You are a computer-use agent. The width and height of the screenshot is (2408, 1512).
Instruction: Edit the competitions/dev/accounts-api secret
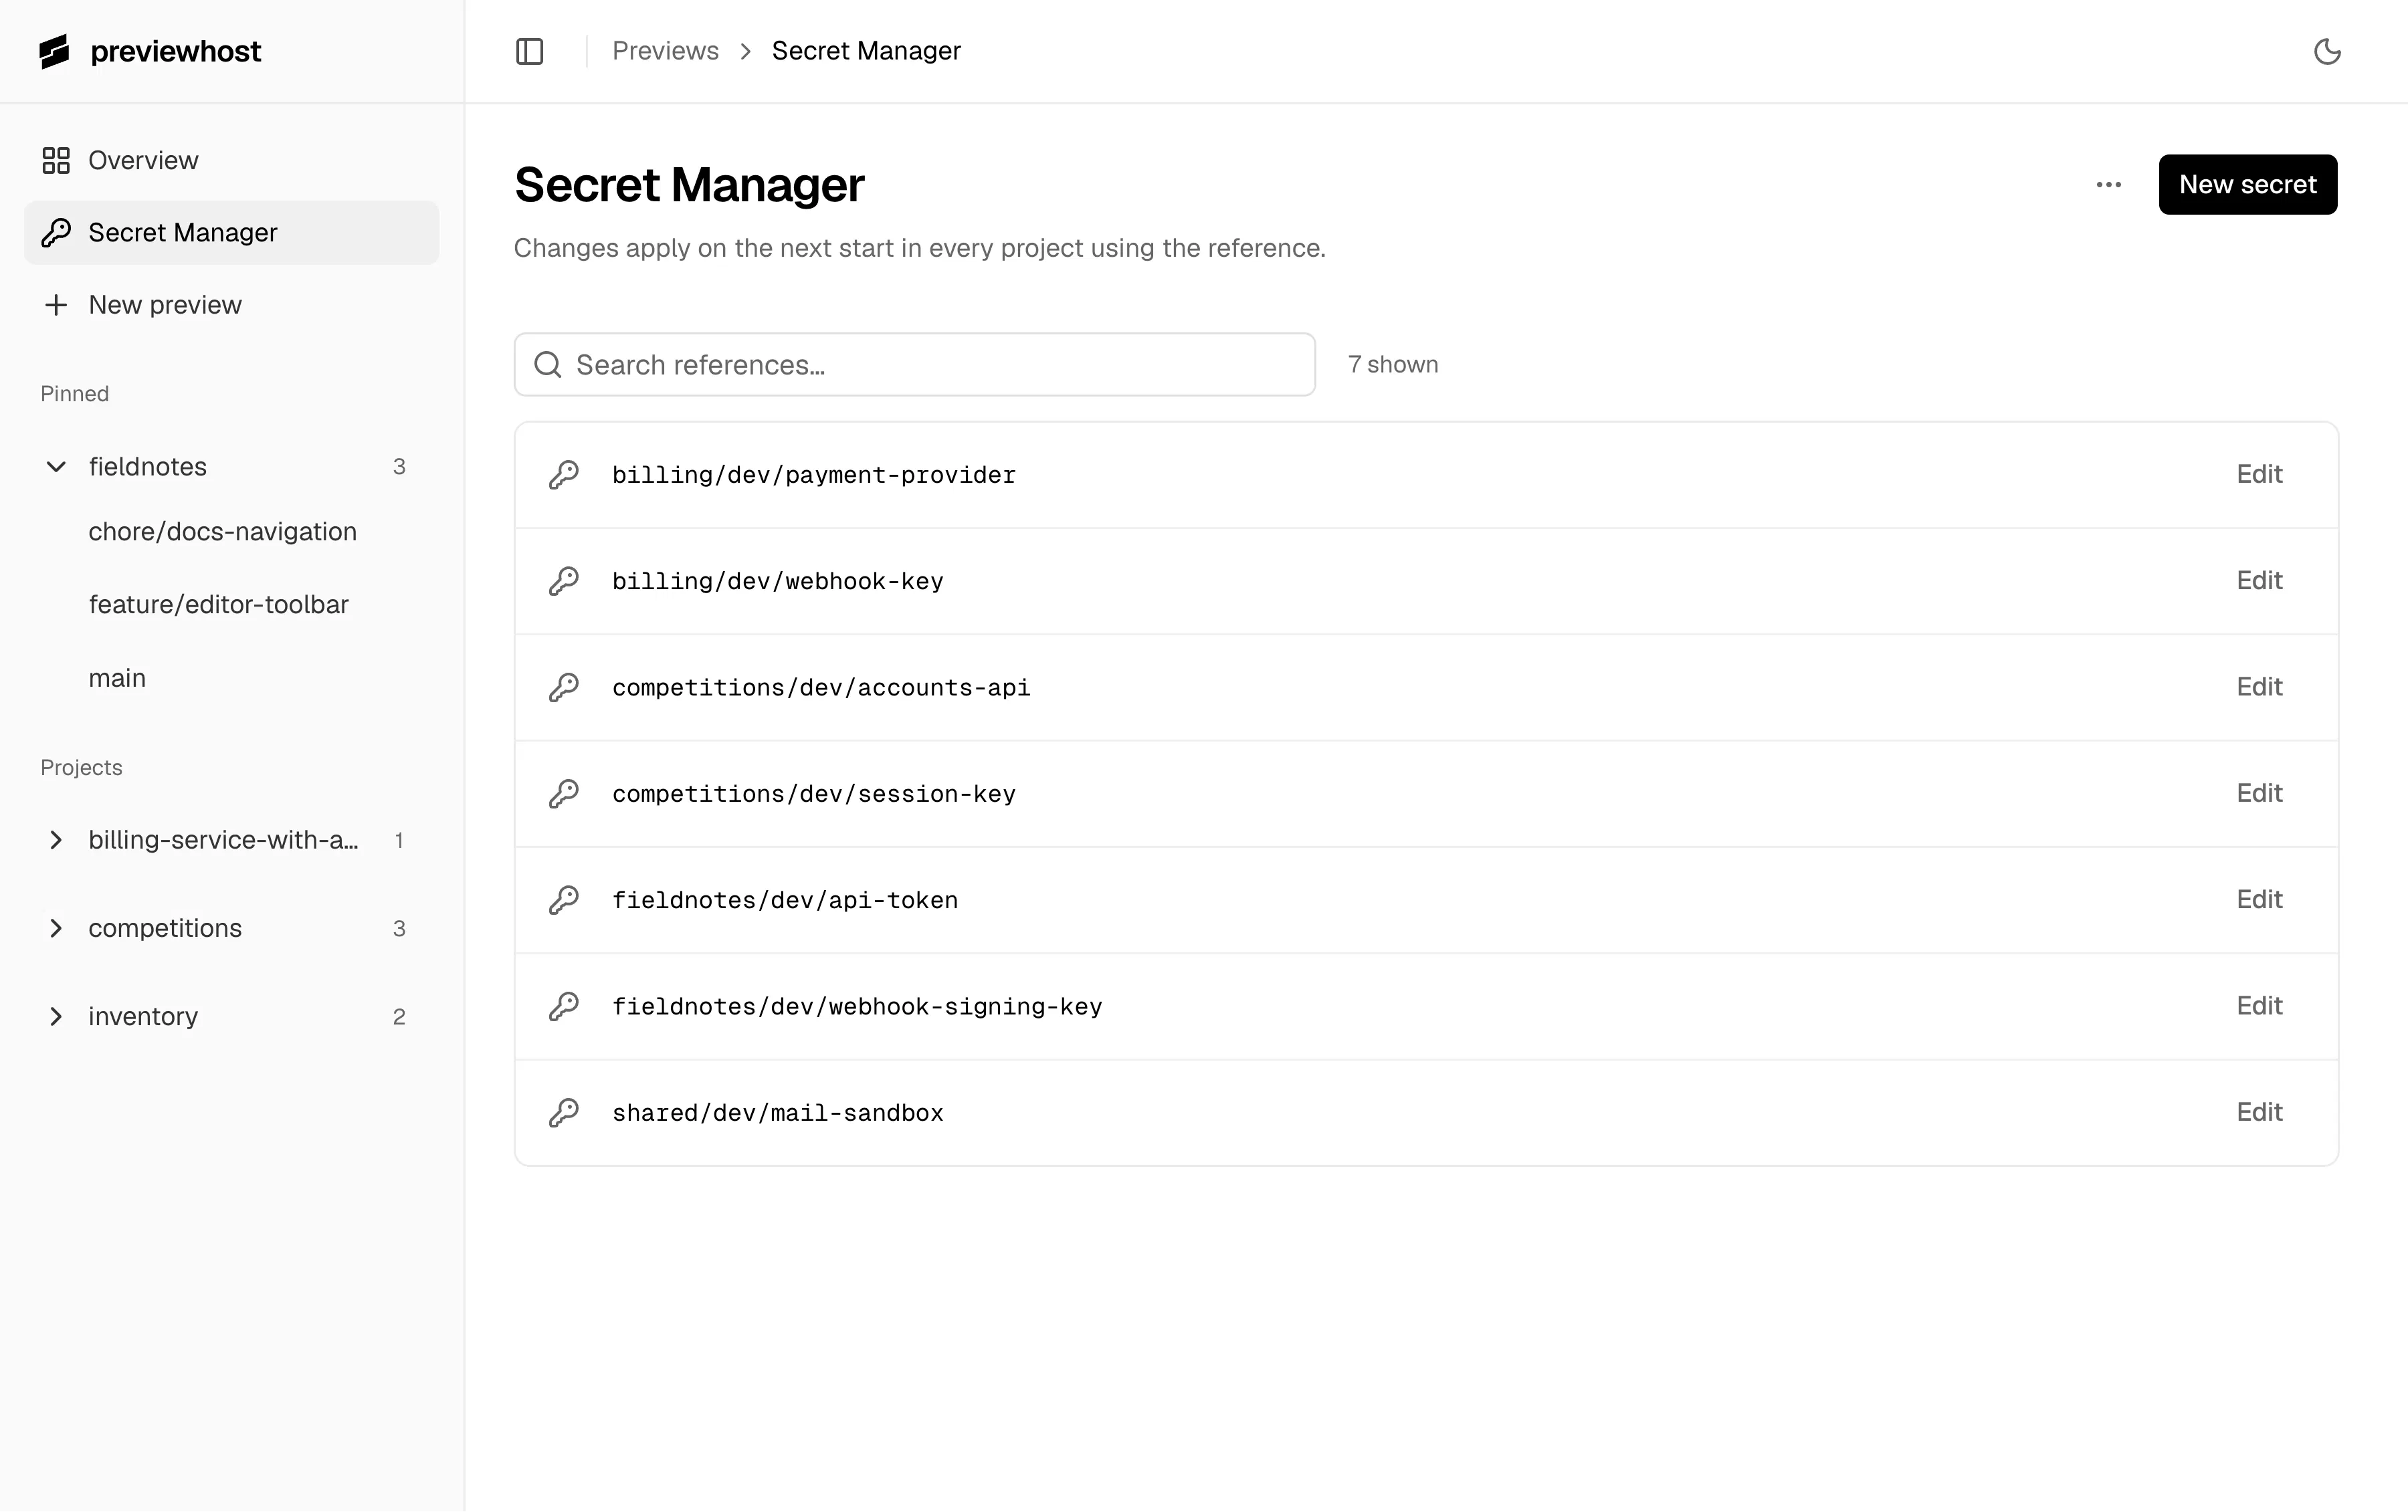[x=2259, y=687]
